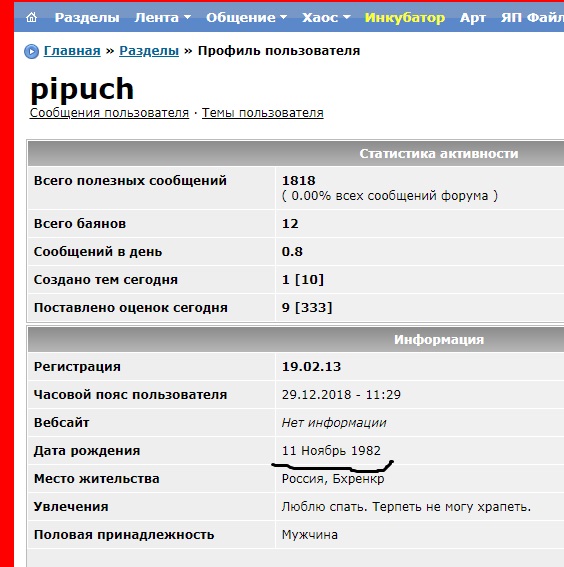Image resolution: width=564 pixels, height=567 pixels.
Task: Click the Профиль пользователя breadcrumb text
Action: coord(279,51)
